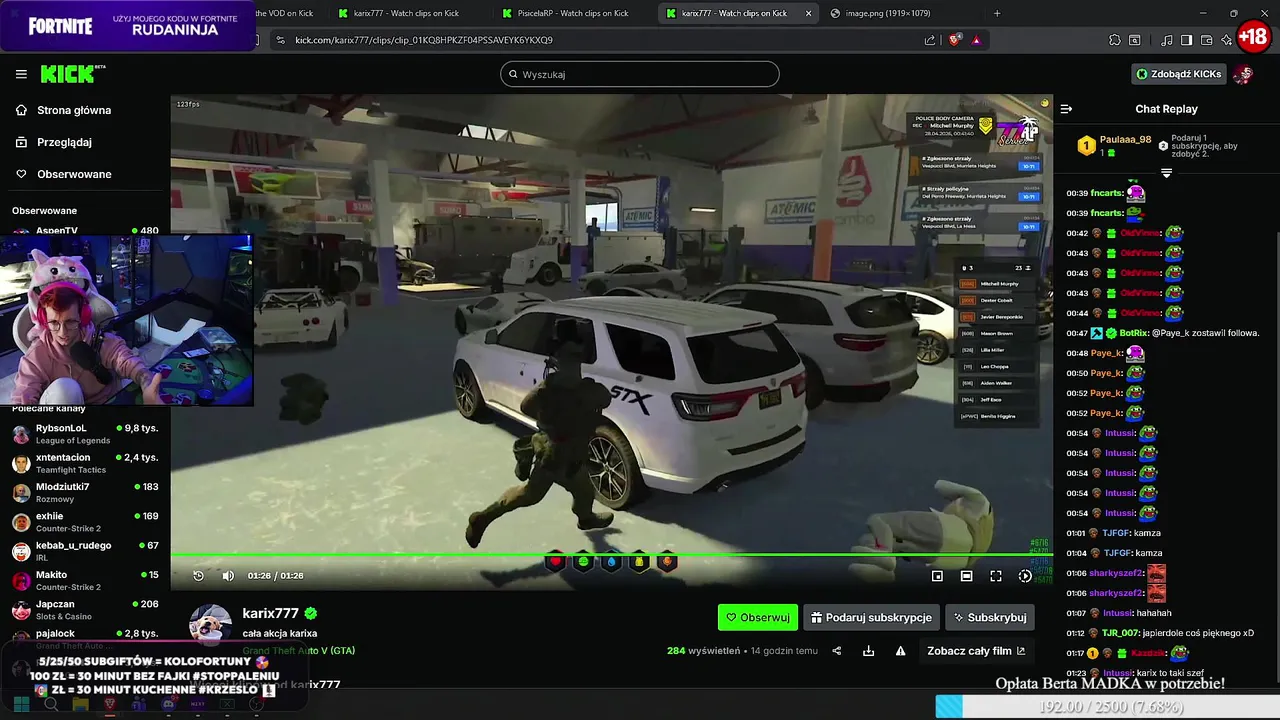Open the Grand Theft Auto V (GTA) category link
The width and height of the screenshot is (1280, 720).
point(298,651)
